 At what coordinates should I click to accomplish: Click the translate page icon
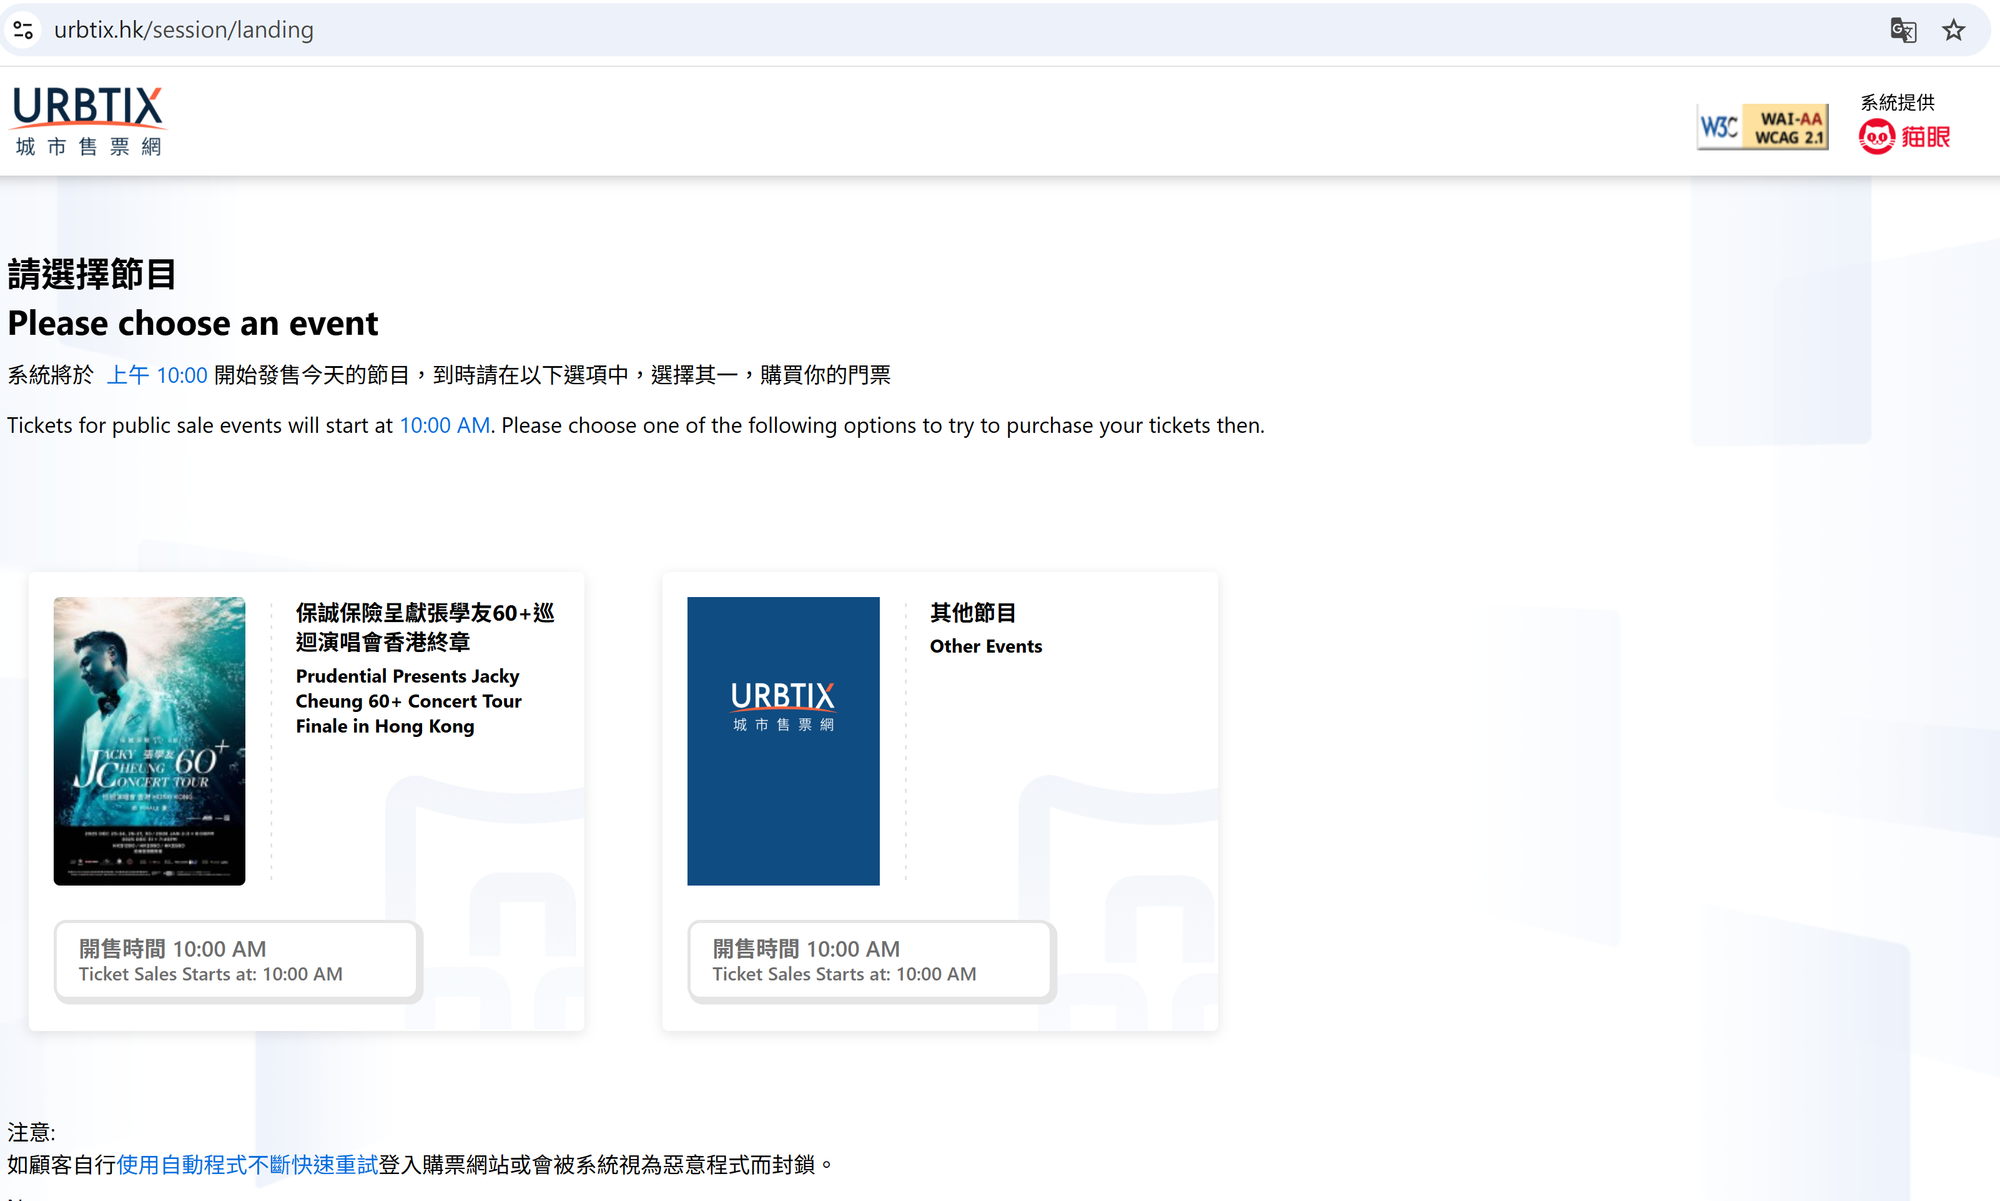click(x=1903, y=30)
